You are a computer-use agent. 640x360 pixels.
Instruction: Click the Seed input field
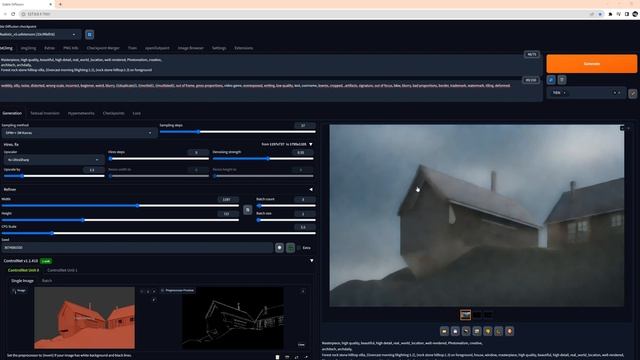pyautogui.click(x=137, y=248)
